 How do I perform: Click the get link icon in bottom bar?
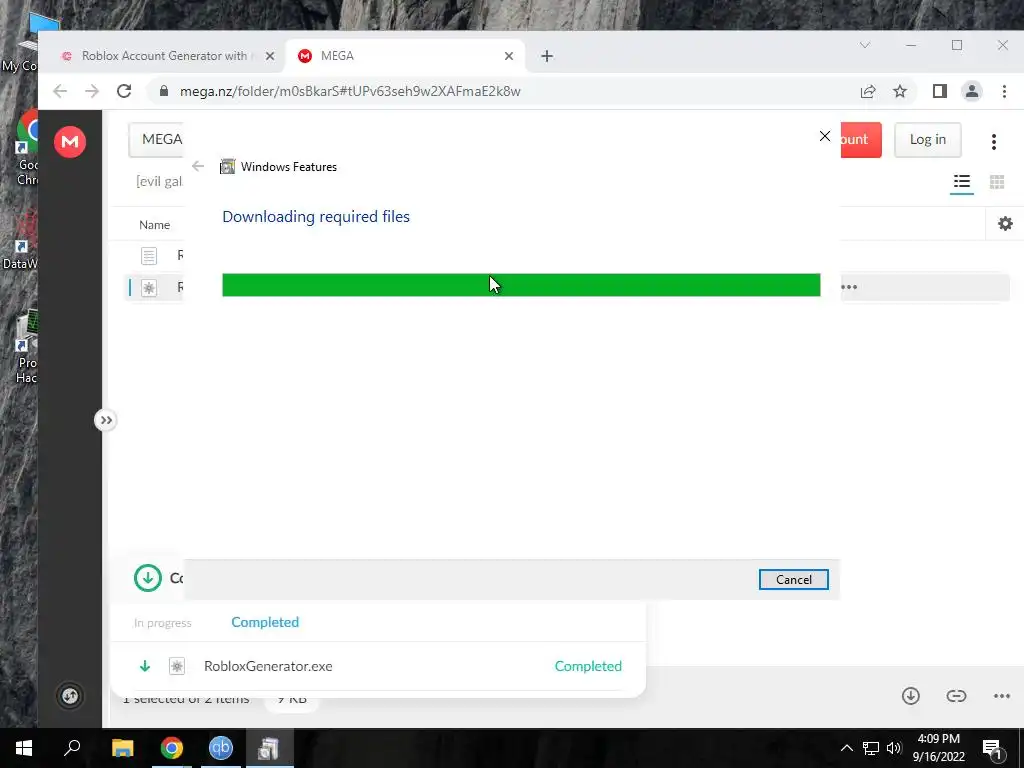(956, 696)
